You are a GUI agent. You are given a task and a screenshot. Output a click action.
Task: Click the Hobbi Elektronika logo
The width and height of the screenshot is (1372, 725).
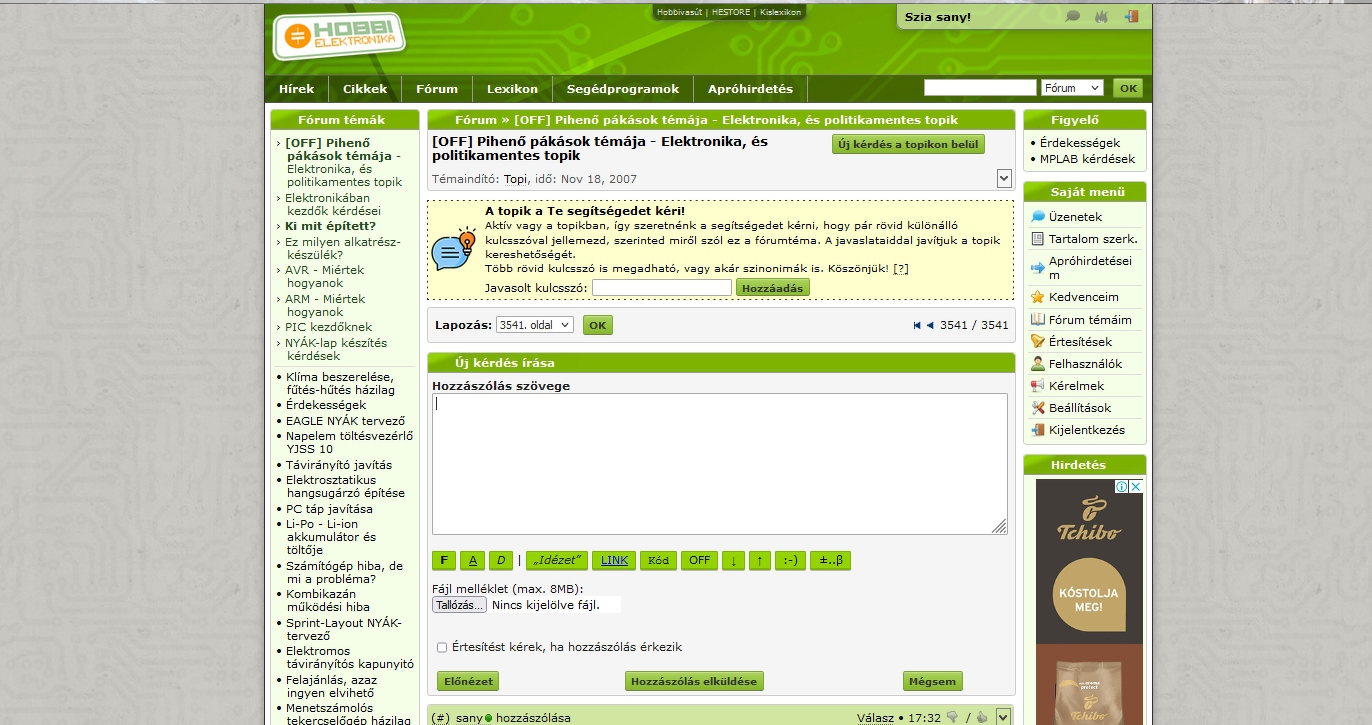[x=340, y=37]
